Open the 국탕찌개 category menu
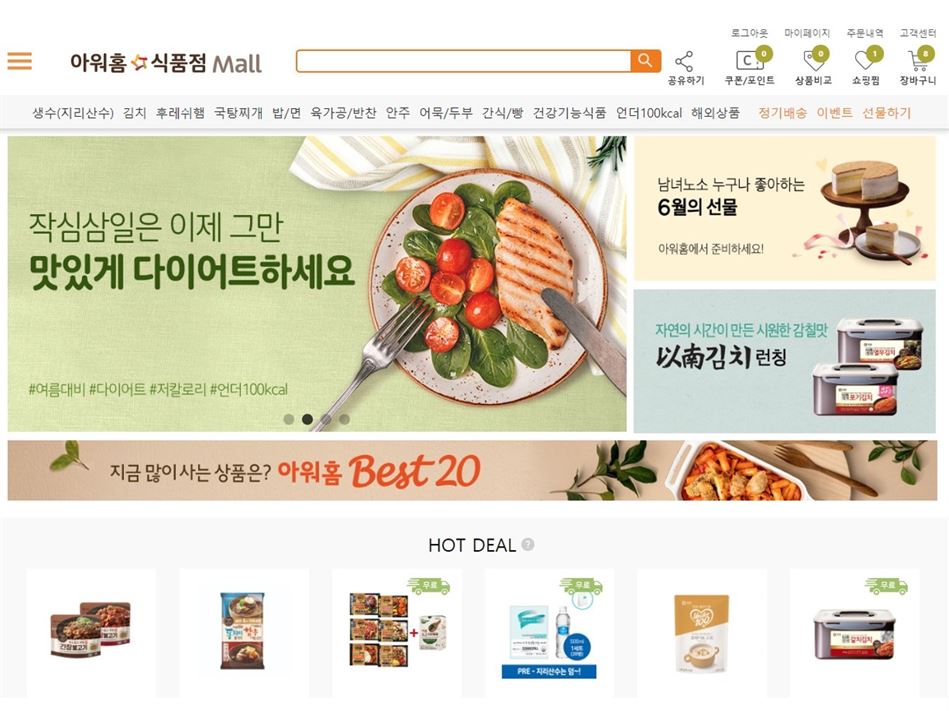This screenshot has height=711, width=949. pyautogui.click(x=238, y=113)
